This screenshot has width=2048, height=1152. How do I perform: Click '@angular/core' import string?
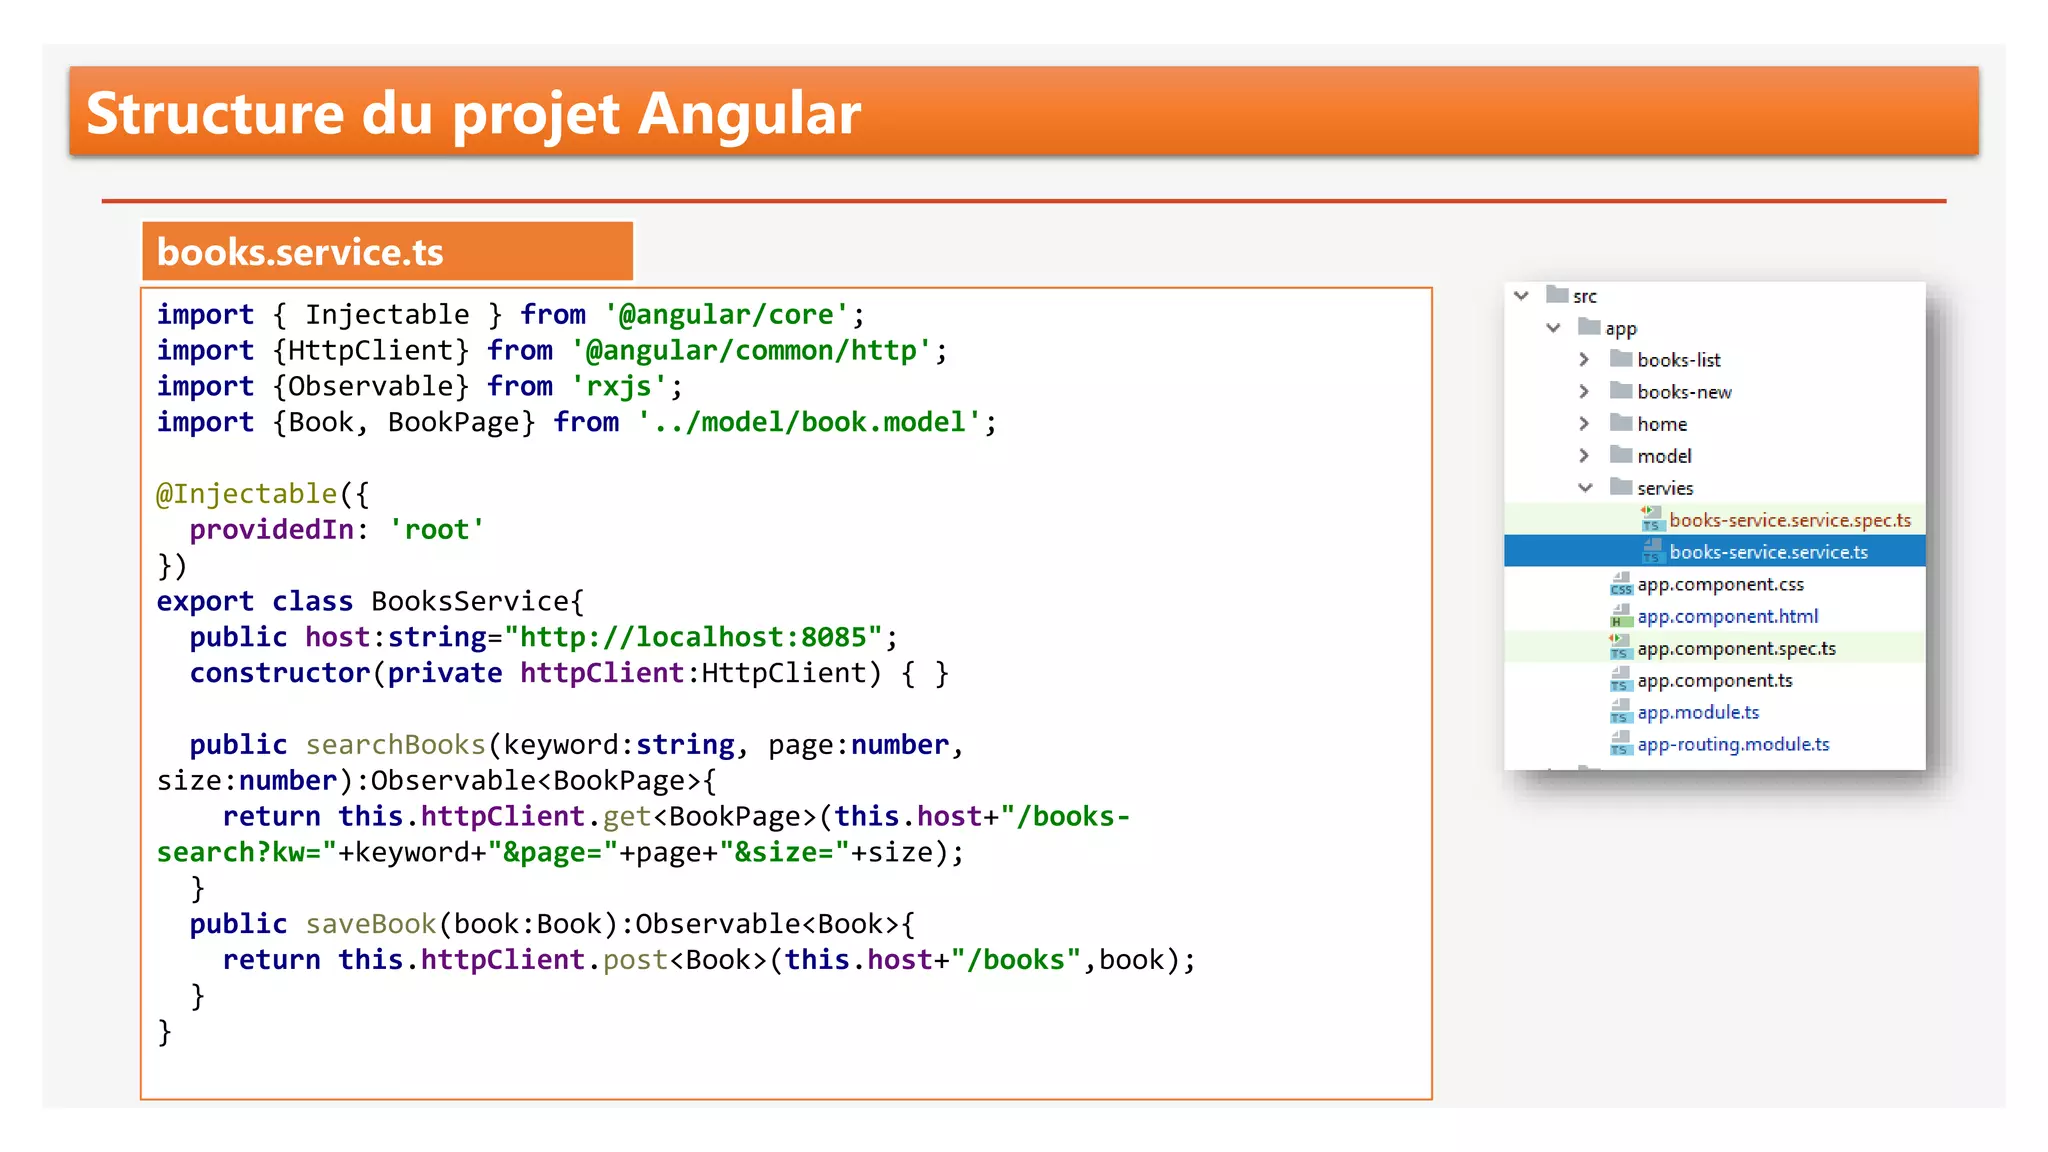(x=726, y=315)
